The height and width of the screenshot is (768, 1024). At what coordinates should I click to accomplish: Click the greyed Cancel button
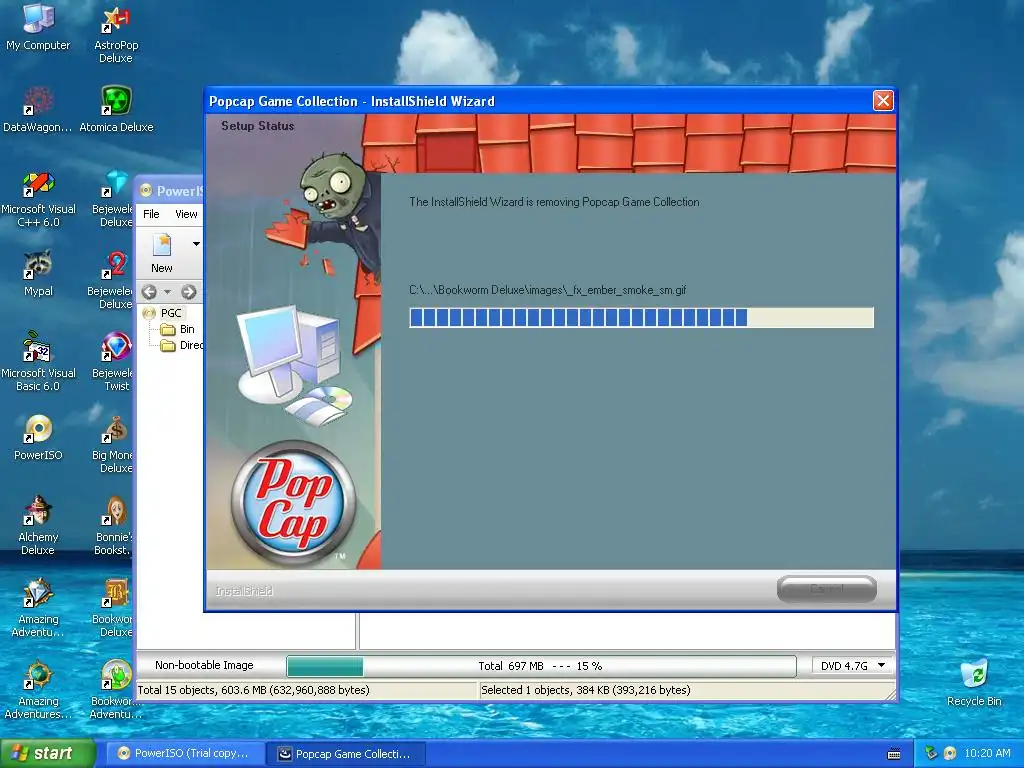click(x=827, y=590)
